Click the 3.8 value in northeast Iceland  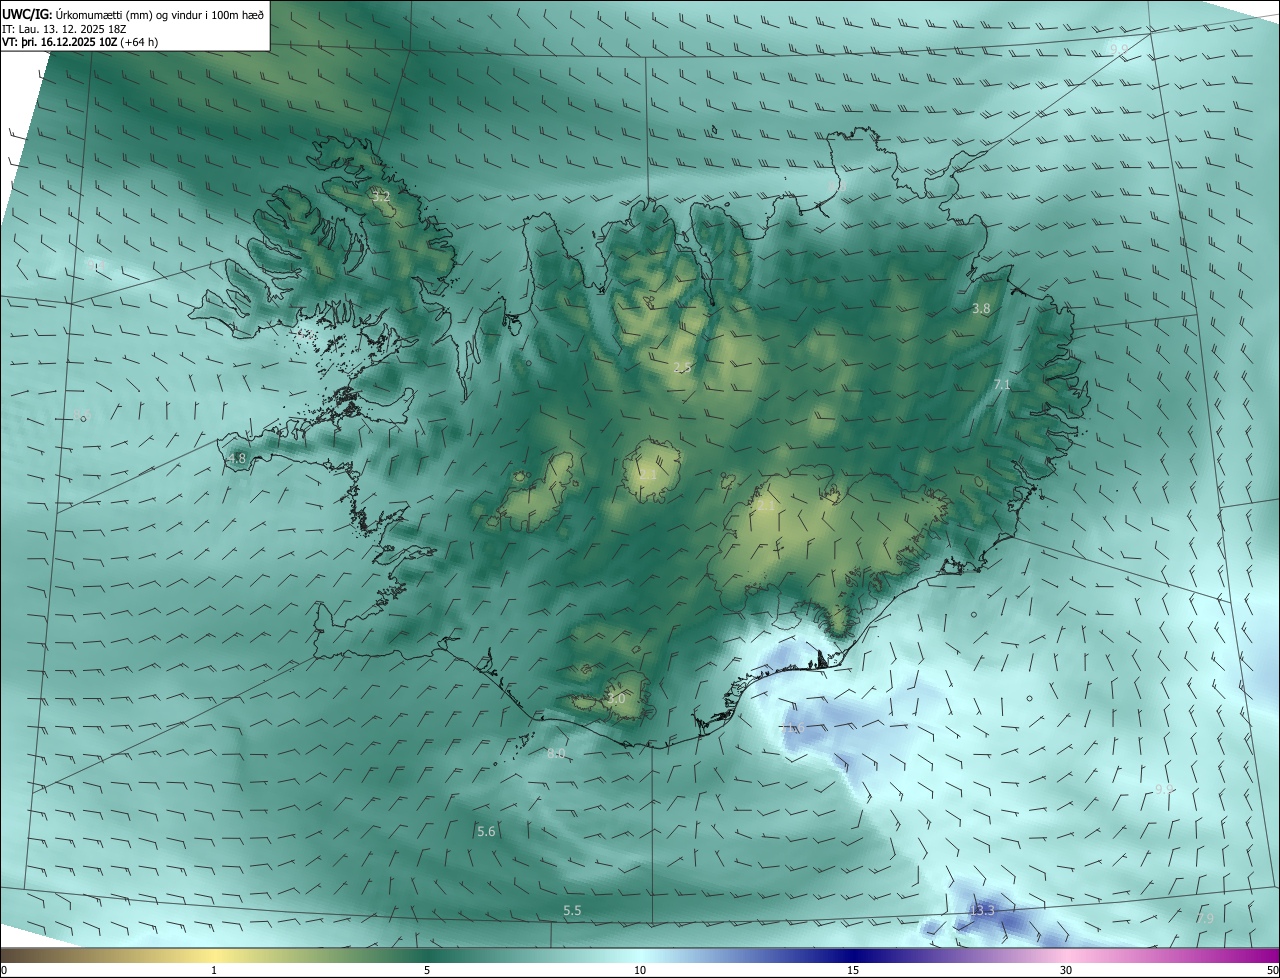pyautogui.click(x=981, y=309)
